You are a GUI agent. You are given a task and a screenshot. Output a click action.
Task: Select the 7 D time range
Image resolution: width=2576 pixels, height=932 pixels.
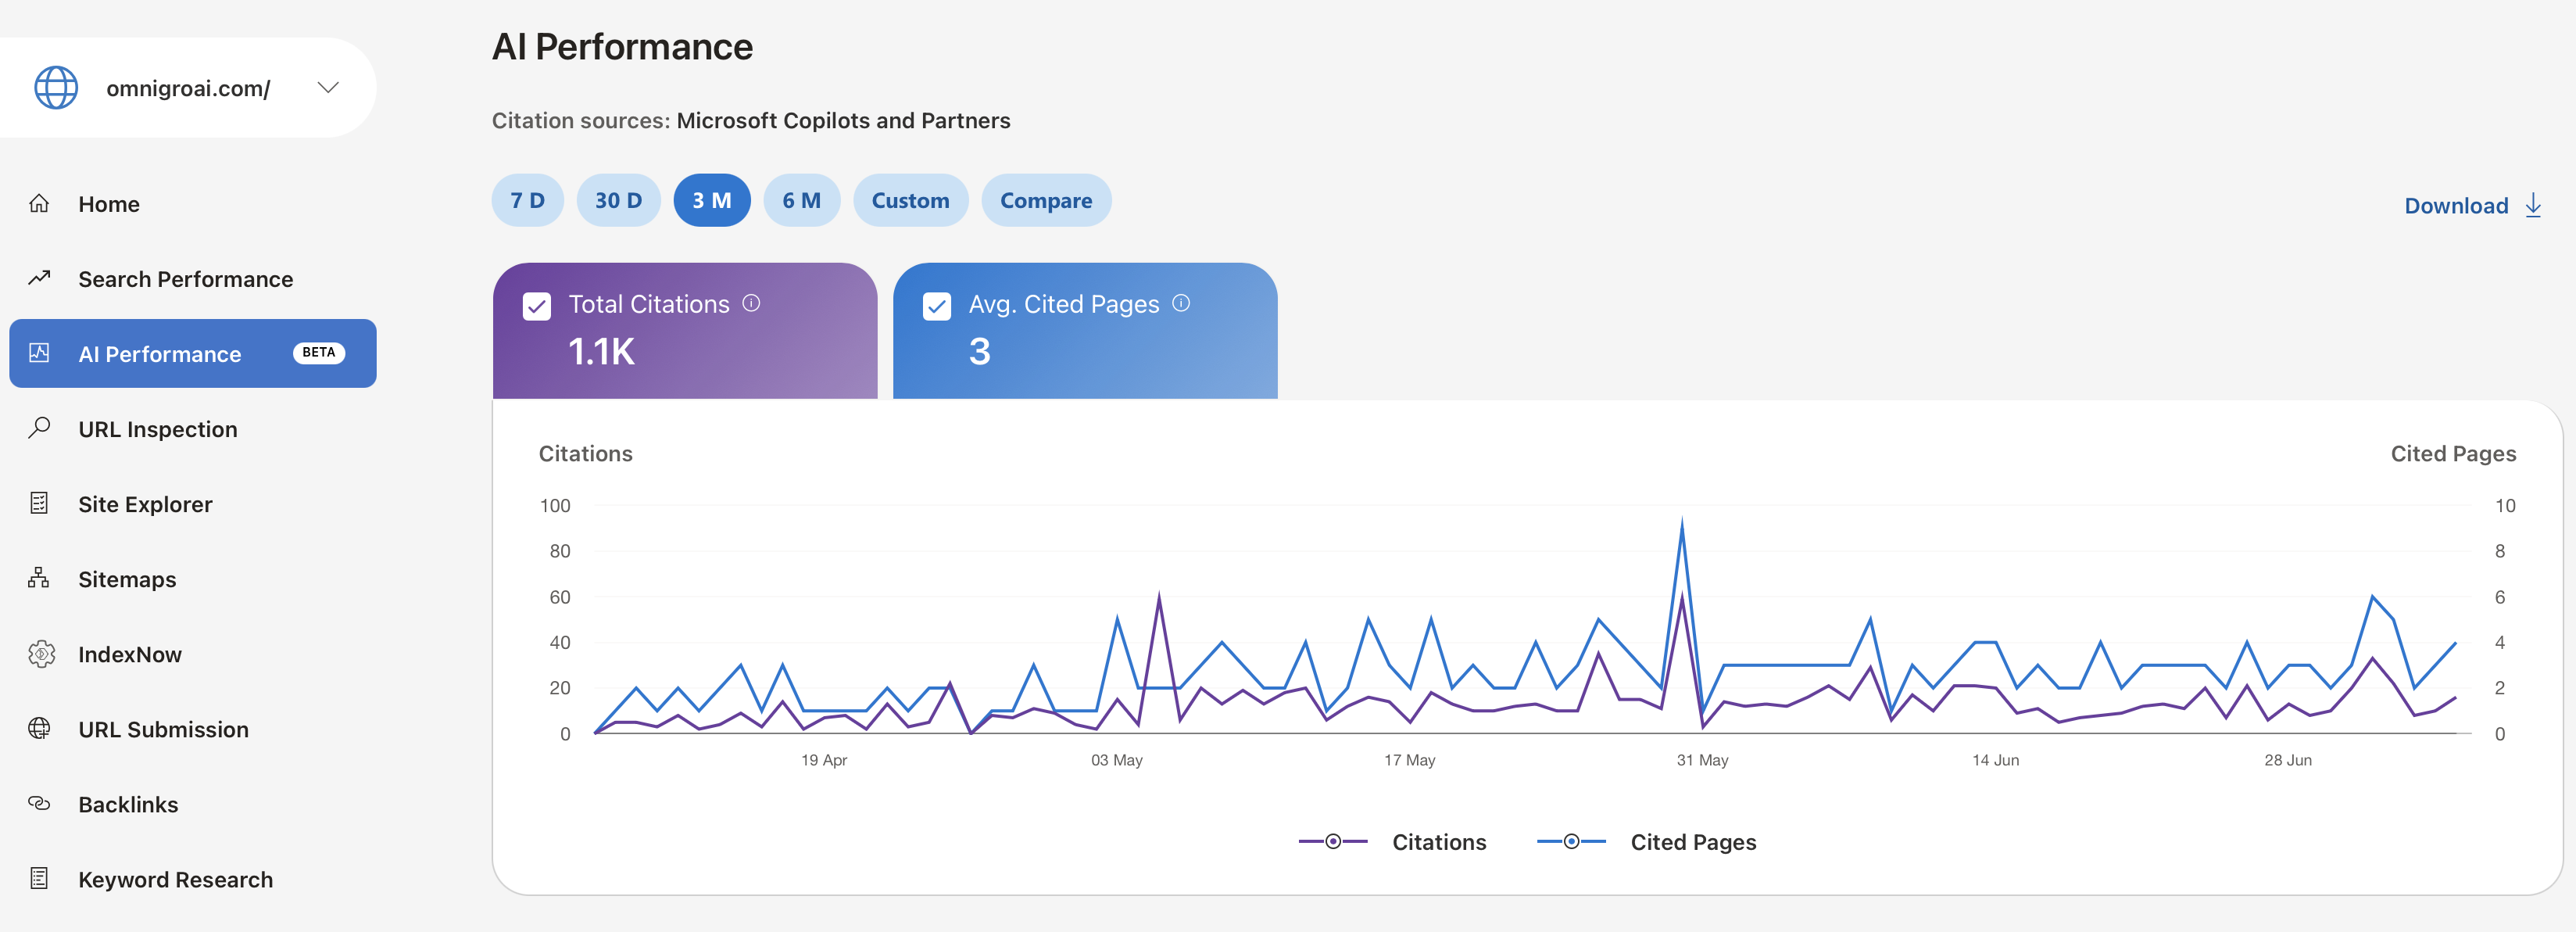(527, 200)
